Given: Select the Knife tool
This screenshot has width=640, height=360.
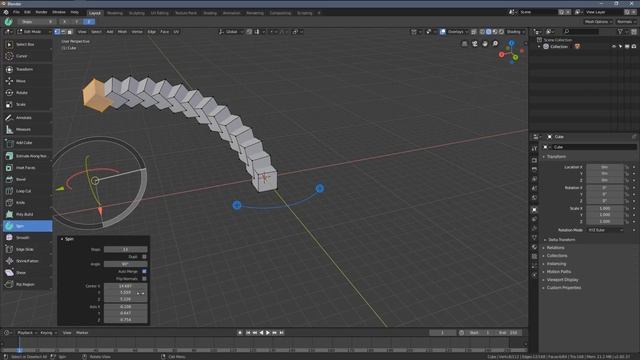Looking at the screenshot, I should coord(27,202).
